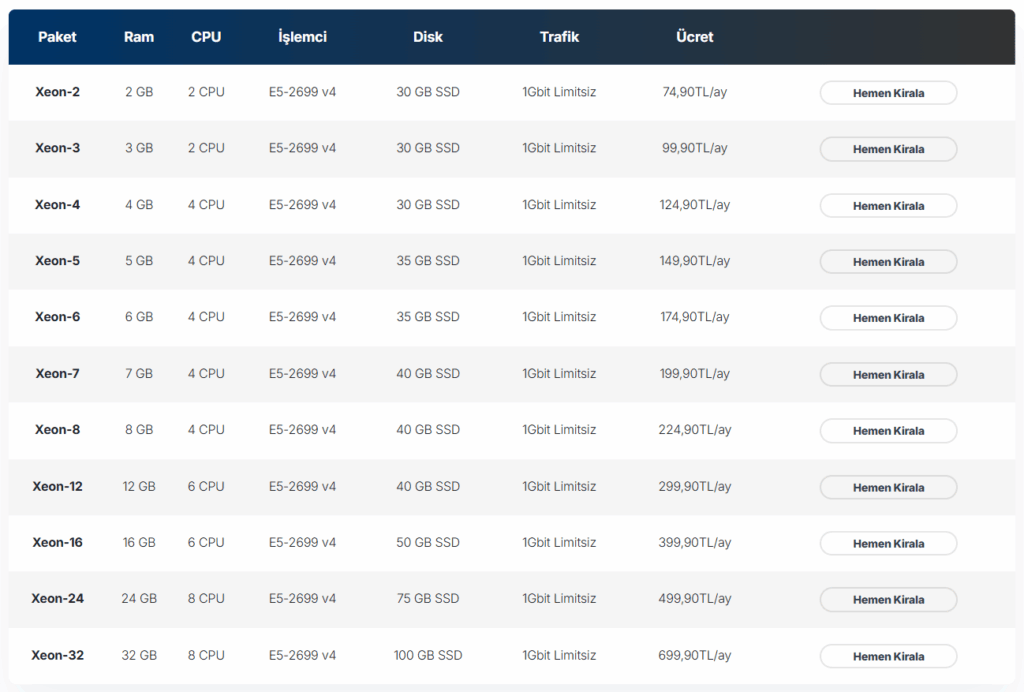This screenshot has width=1024, height=692.
Task: Click the Xeon-24 package name
Action: tap(58, 599)
